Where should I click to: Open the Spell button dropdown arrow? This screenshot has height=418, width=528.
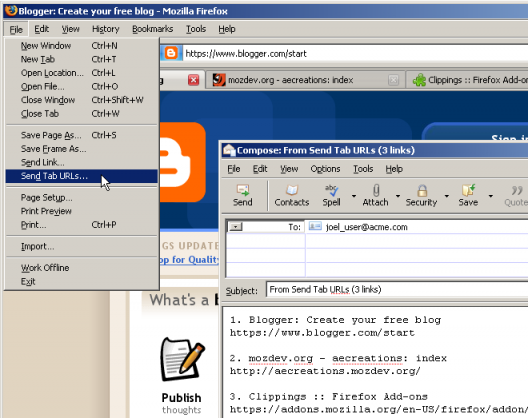coord(354,196)
